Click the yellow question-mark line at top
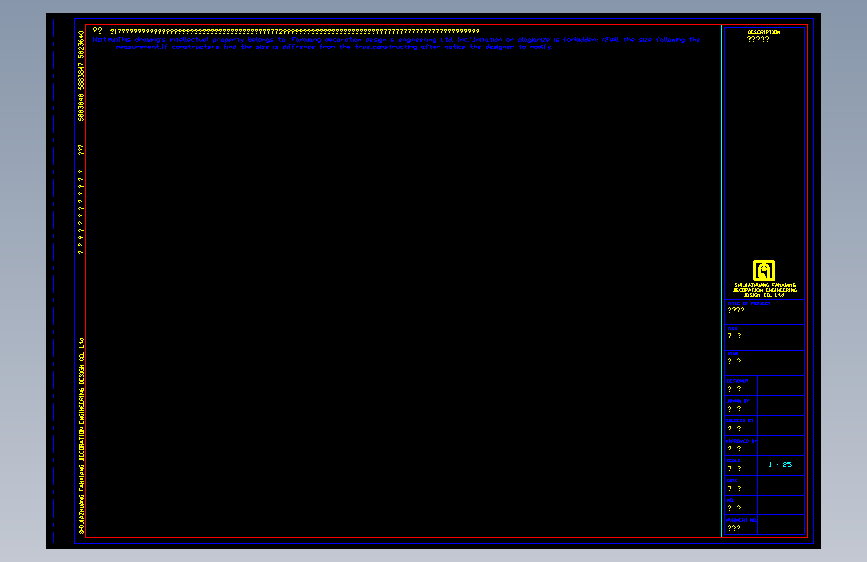Image resolution: width=867 pixels, height=562 pixels. click(286, 31)
